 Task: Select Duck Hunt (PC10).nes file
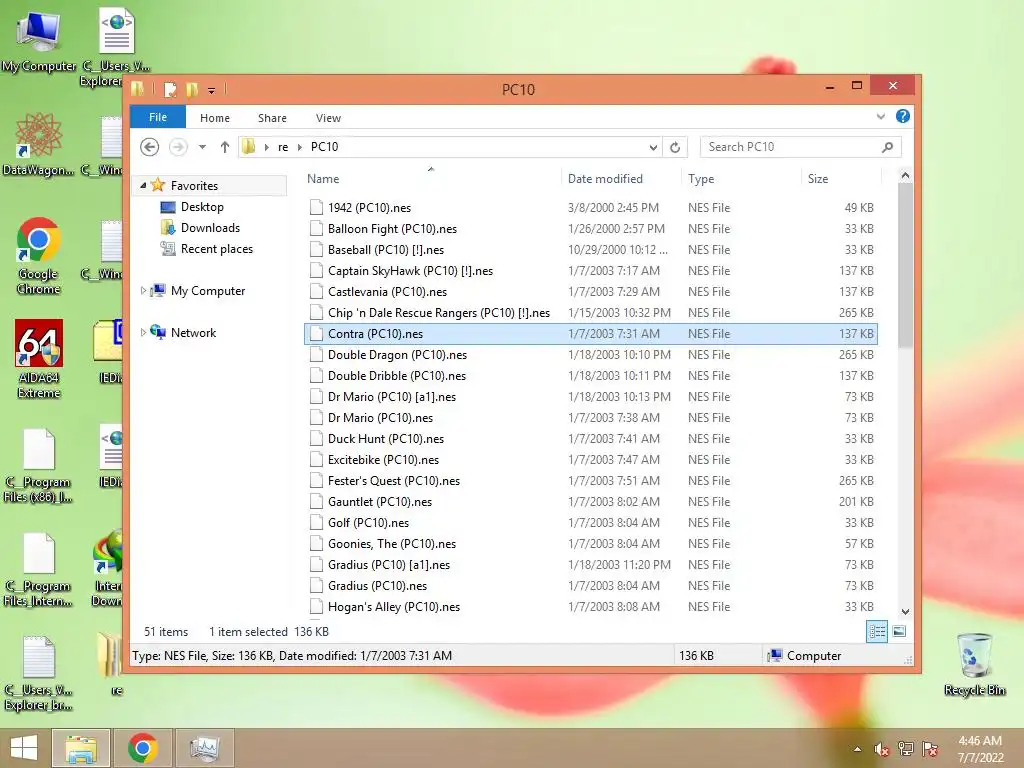coord(590,439)
